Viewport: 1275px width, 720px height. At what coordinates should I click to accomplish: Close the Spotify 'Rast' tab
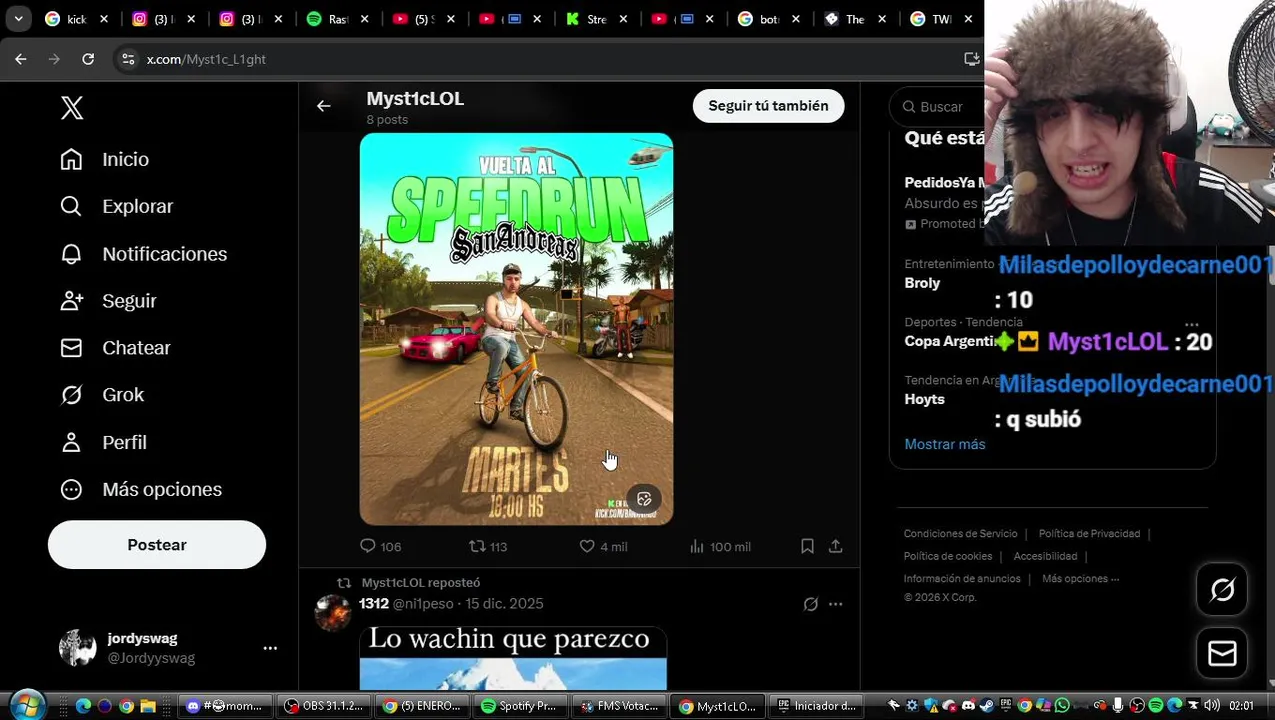click(365, 19)
